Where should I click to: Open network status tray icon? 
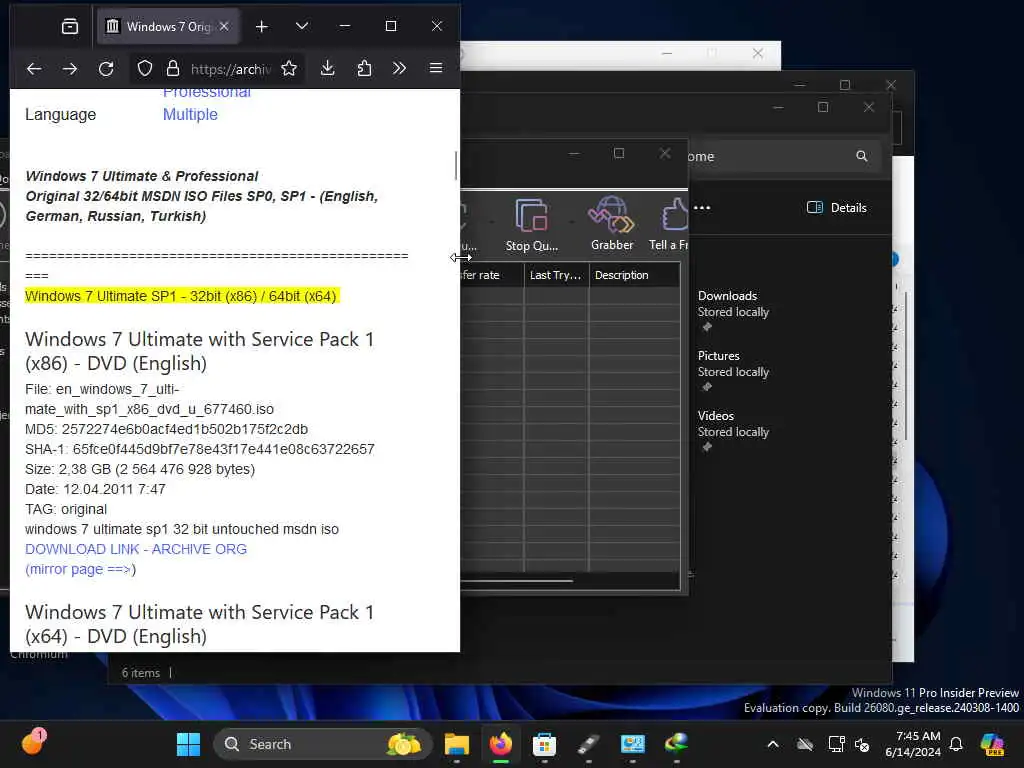point(836,744)
